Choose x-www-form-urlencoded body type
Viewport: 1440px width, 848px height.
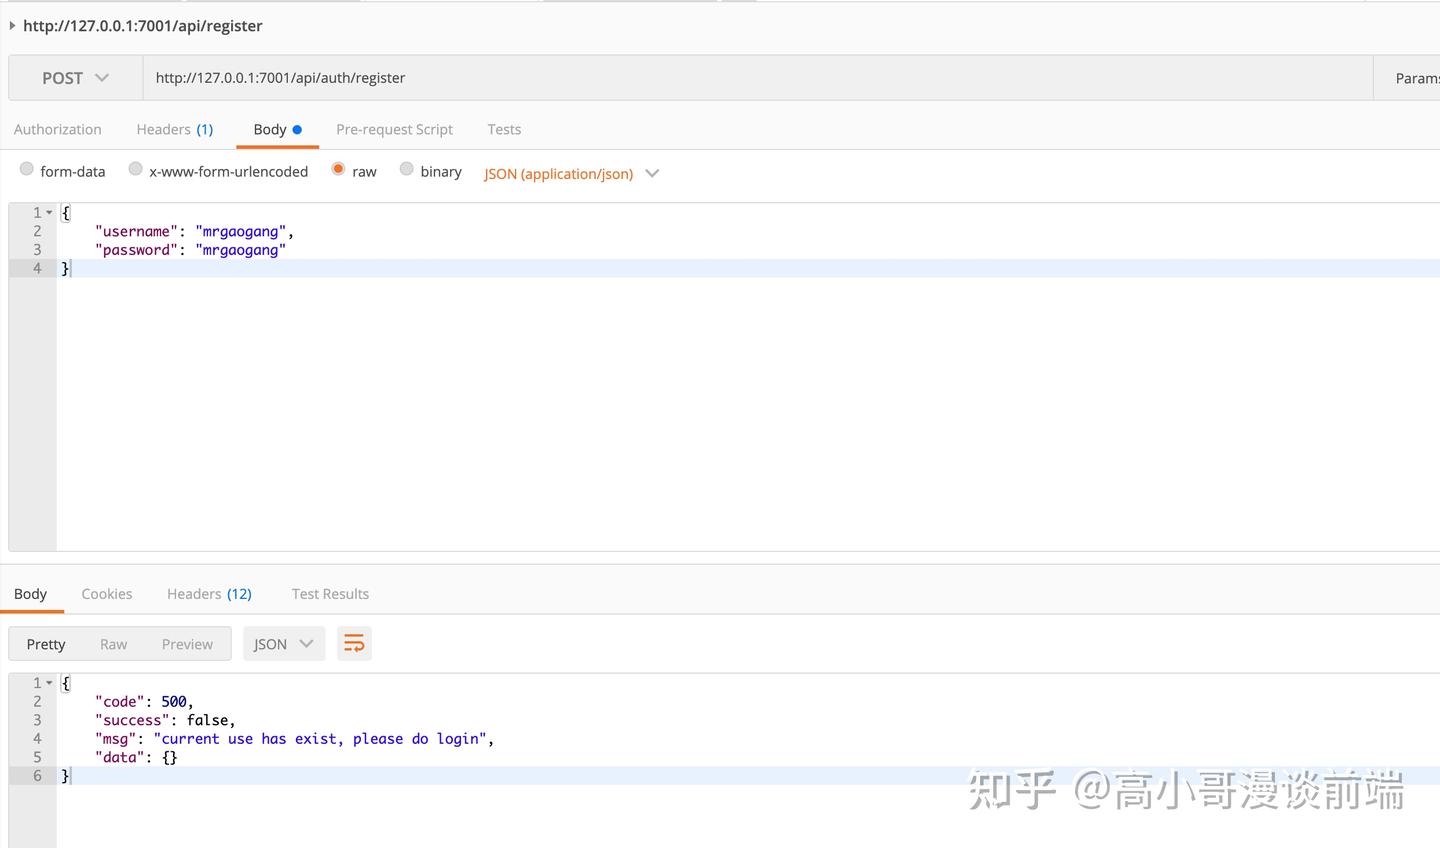click(x=135, y=169)
